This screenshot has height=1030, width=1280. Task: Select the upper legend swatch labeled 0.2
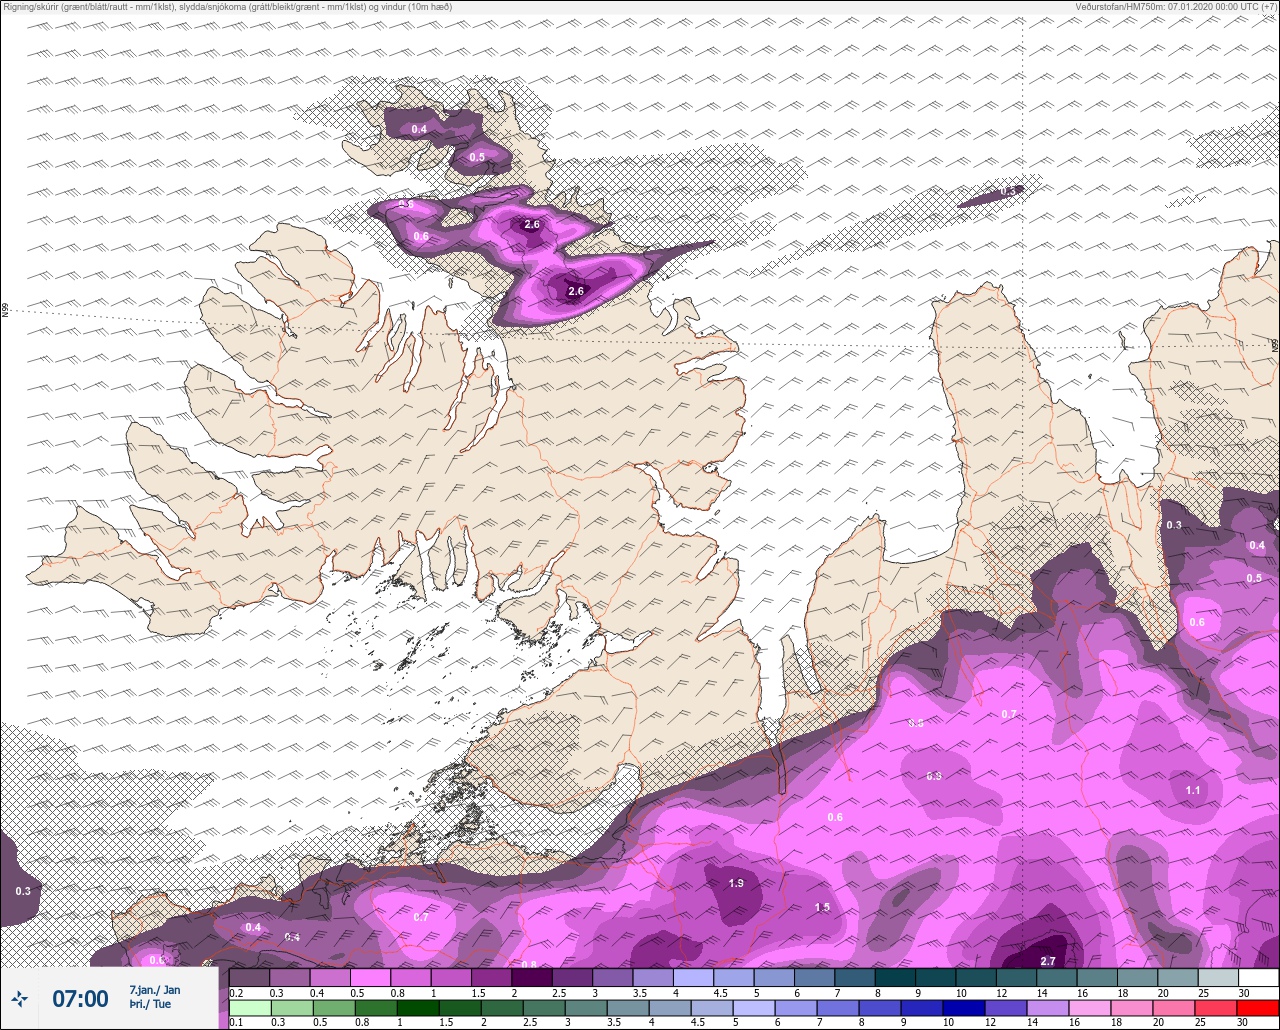[249, 977]
